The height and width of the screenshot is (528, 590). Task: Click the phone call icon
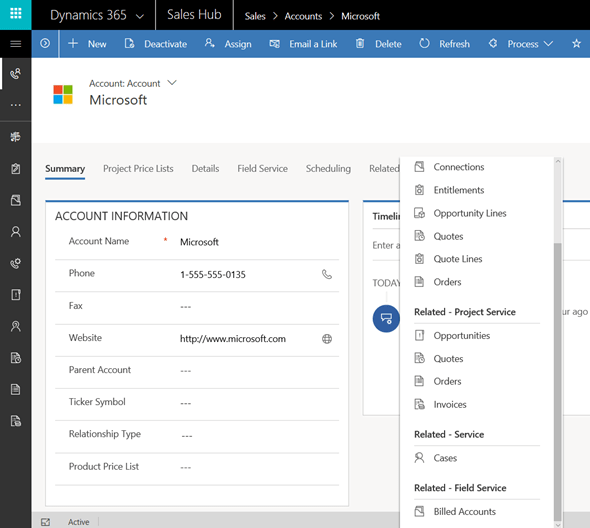(327, 274)
